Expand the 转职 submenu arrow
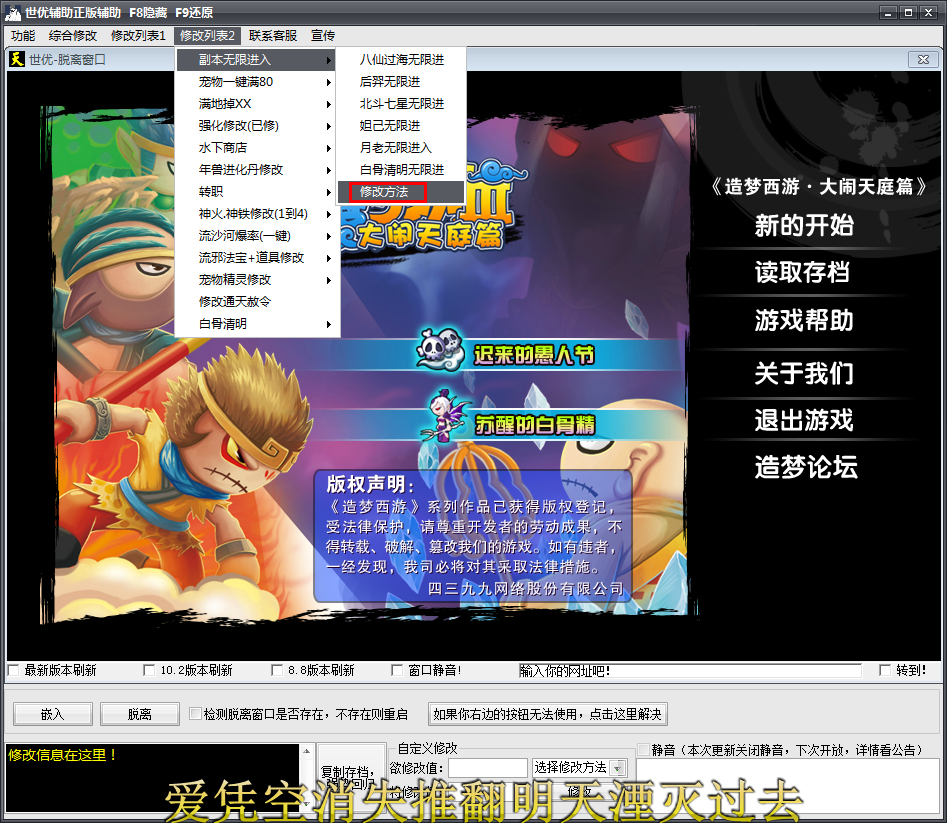947x823 pixels. 329,192
